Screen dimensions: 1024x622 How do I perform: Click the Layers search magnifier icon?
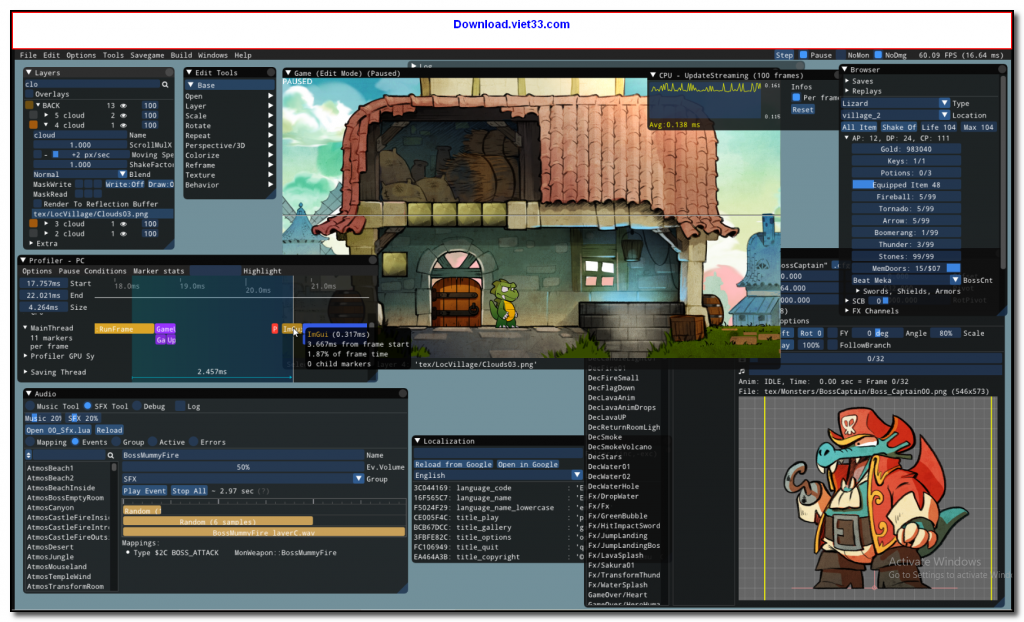(165, 84)
